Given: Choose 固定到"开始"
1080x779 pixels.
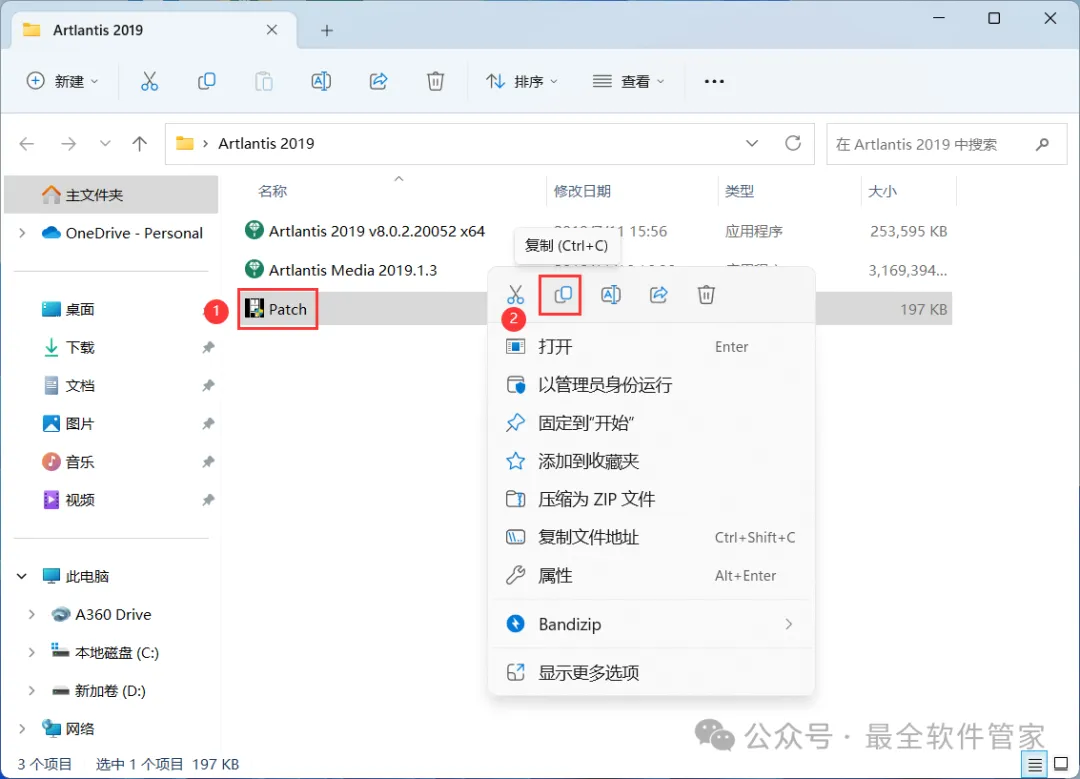Looking at the screenshot, I should [651, 423].
